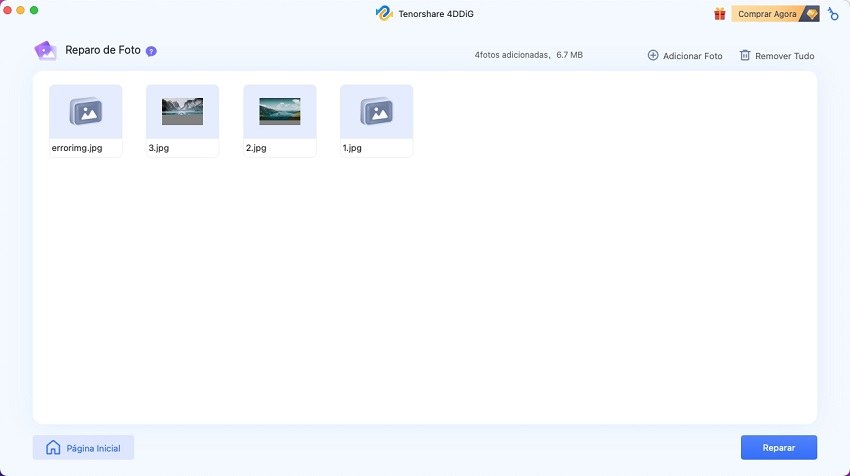Click the errorimg.jpg file name

point(77,147)
